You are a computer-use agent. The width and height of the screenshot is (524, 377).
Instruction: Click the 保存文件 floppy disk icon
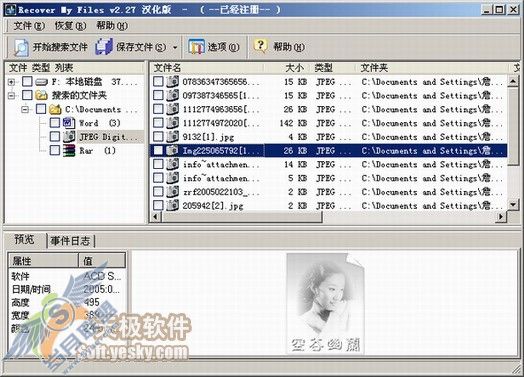click(104, 47)
